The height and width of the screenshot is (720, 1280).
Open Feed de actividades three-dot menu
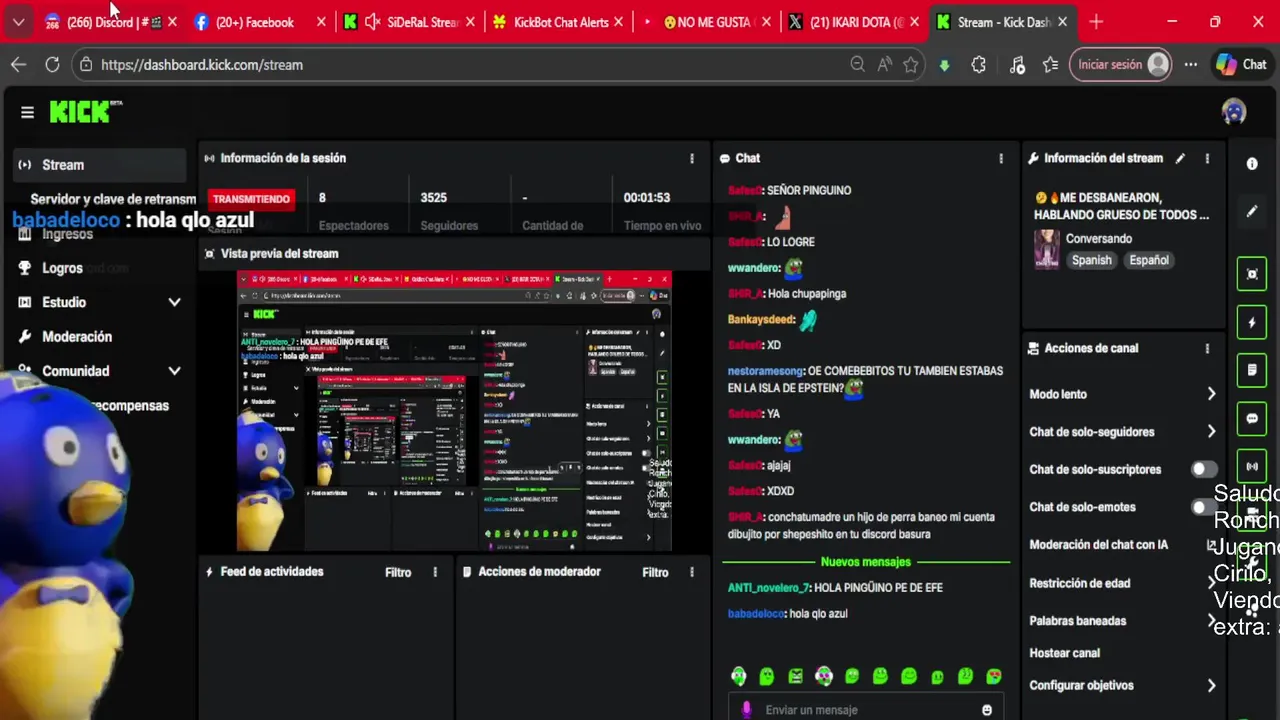tap(435, 572)
